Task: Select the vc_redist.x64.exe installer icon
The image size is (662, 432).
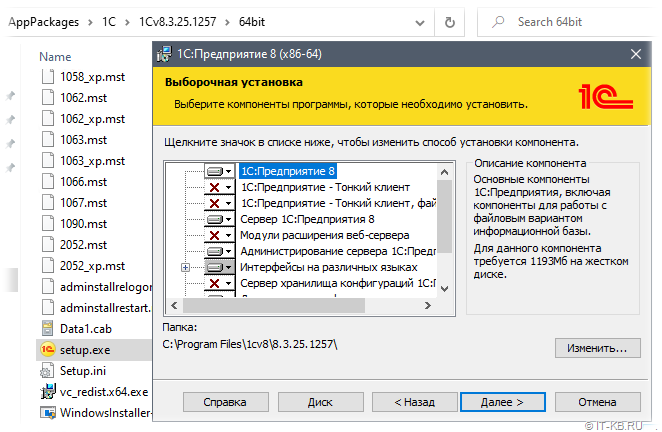Action: pyautogui.click(x=48, y=391)
